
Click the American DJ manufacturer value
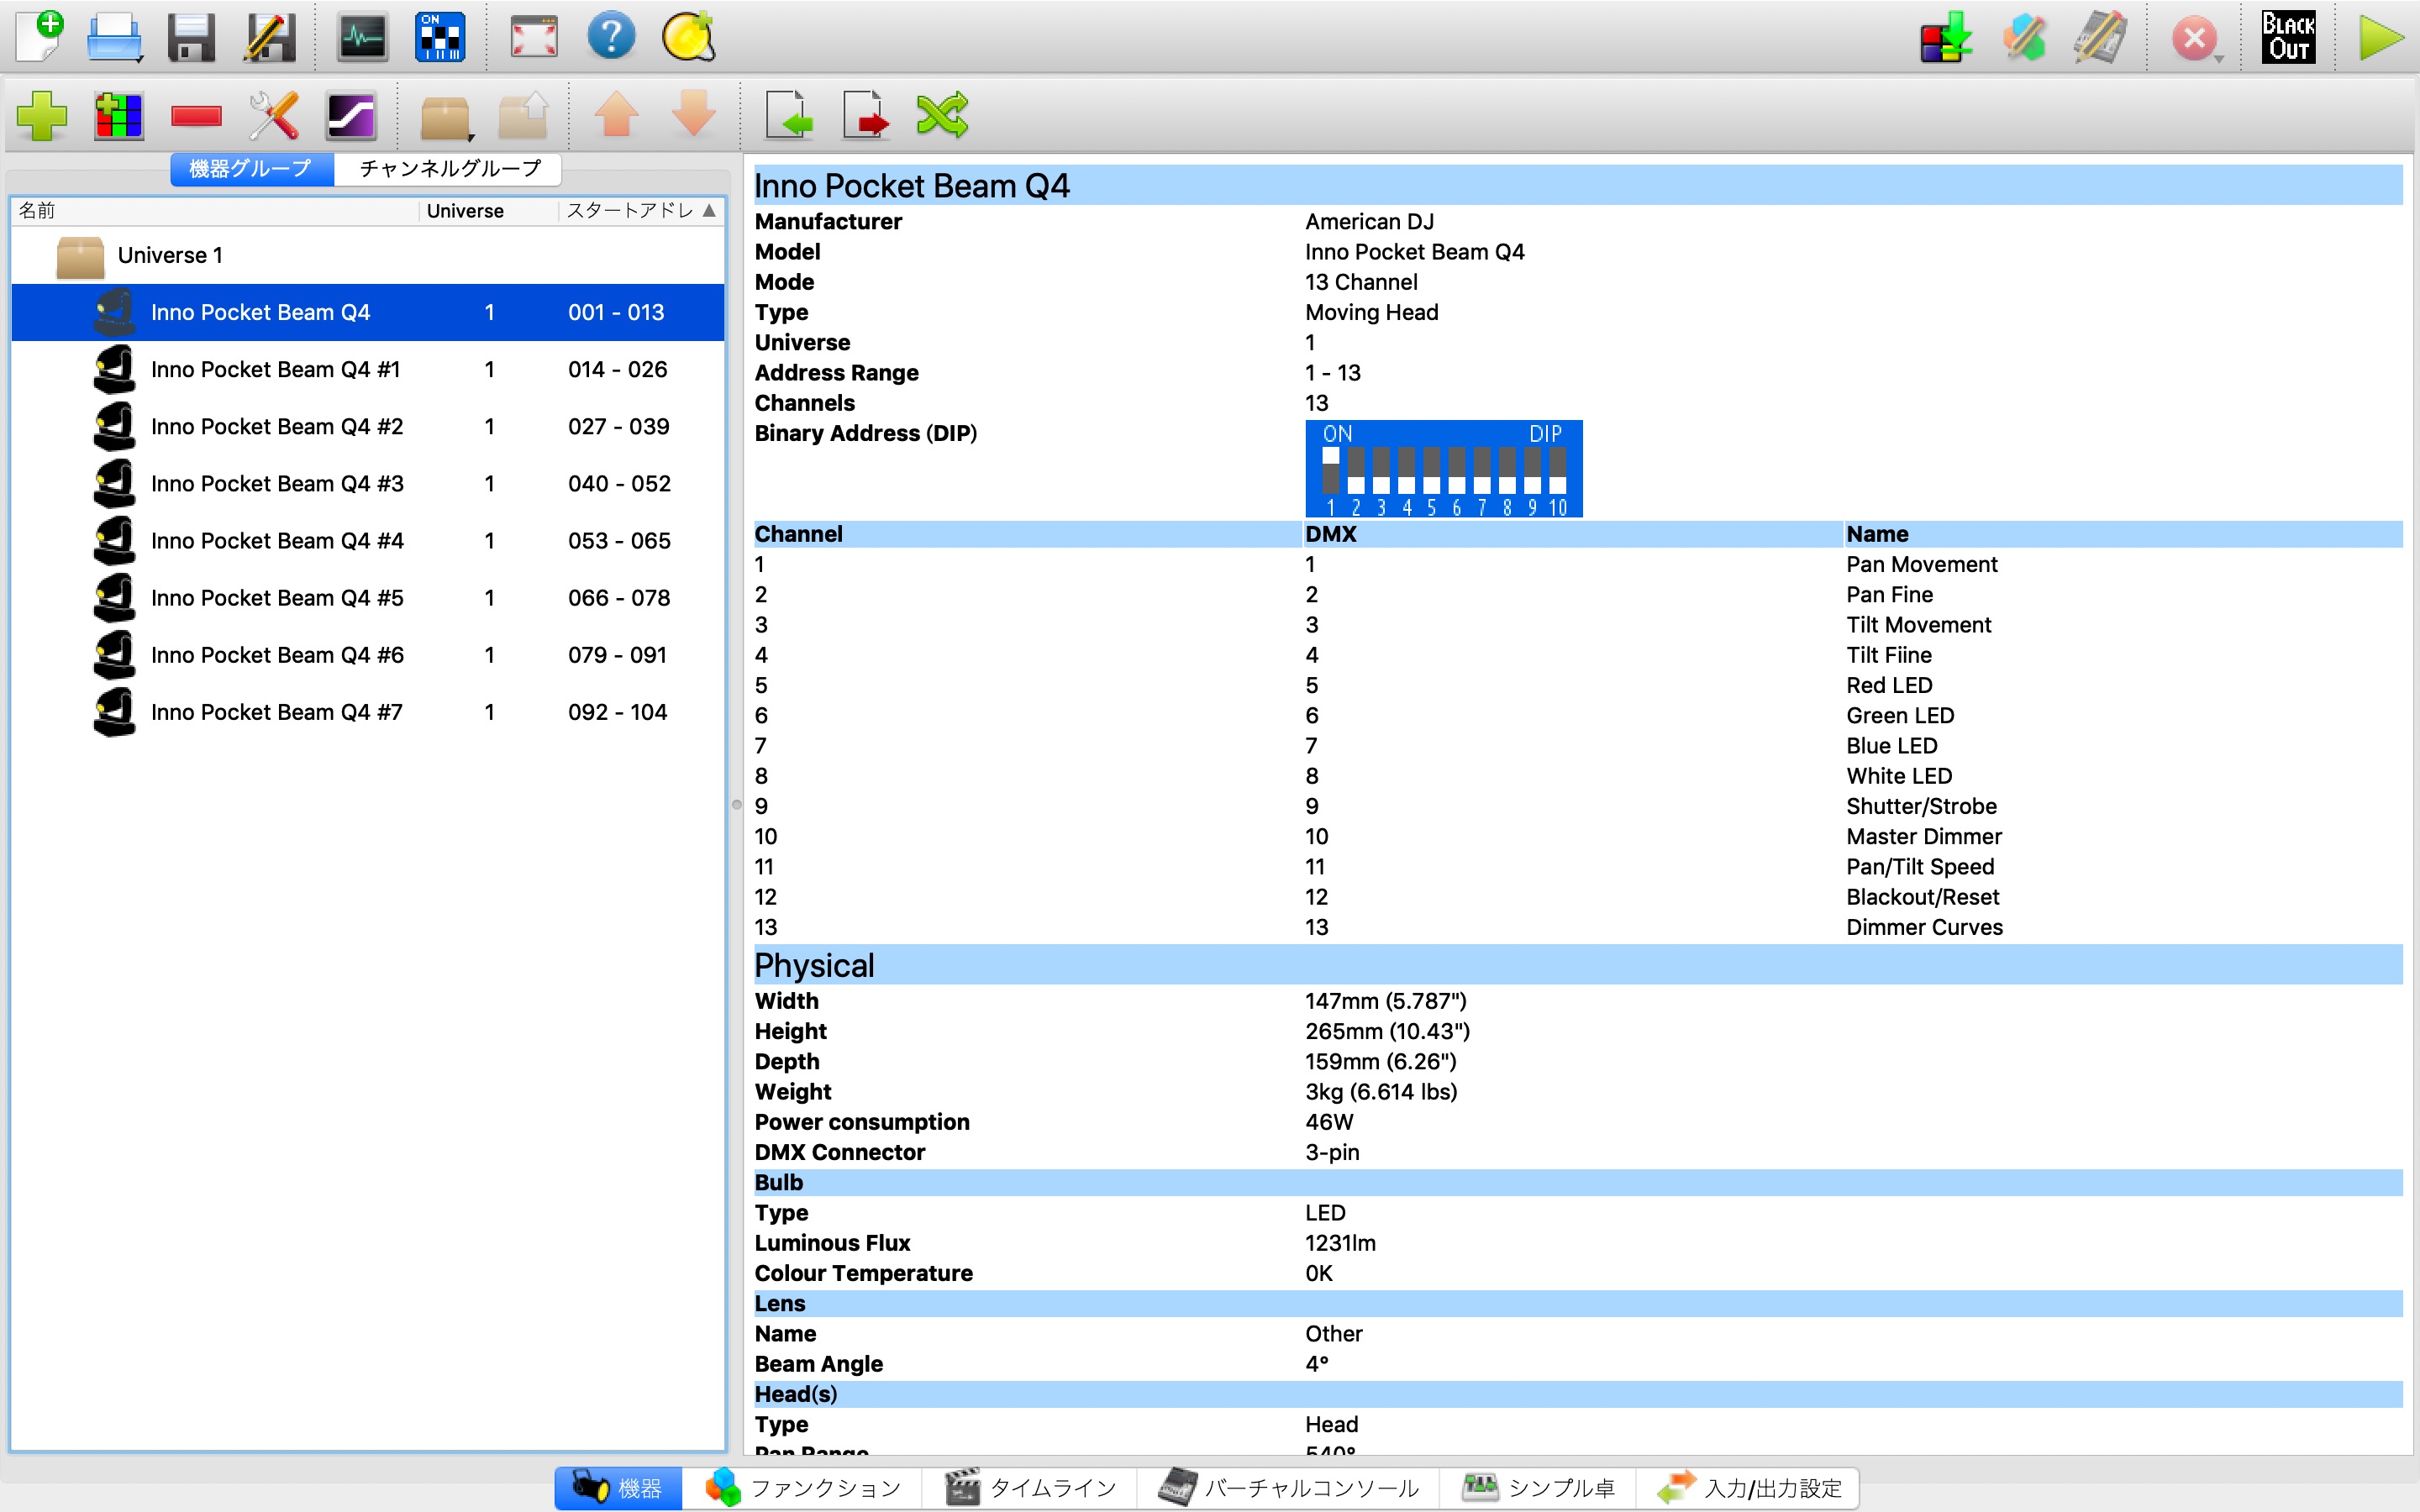1369,221
